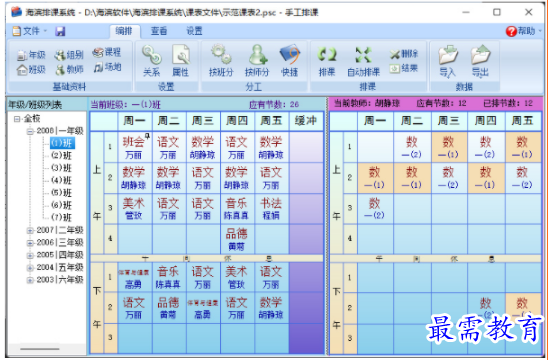
Task: Click the 班会 cell on Monday morning
Action: [134, 147]
